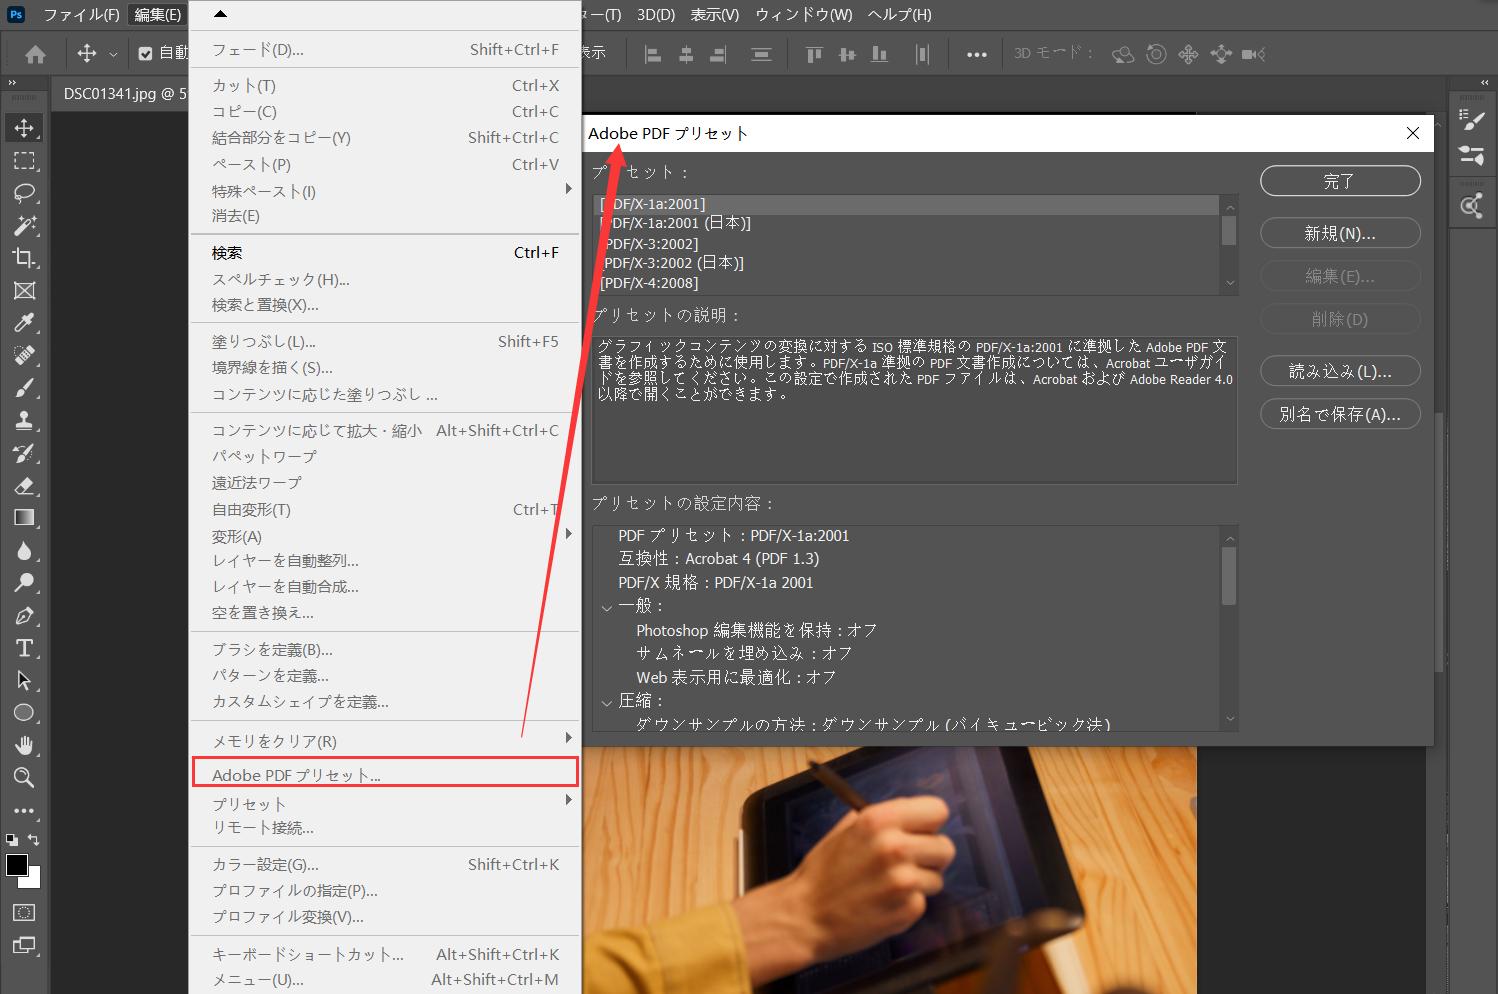Choose カラー設定(G)... menu entry
Screen dimensions: 1498x994
pyautogui.click(x=385, y=865)
